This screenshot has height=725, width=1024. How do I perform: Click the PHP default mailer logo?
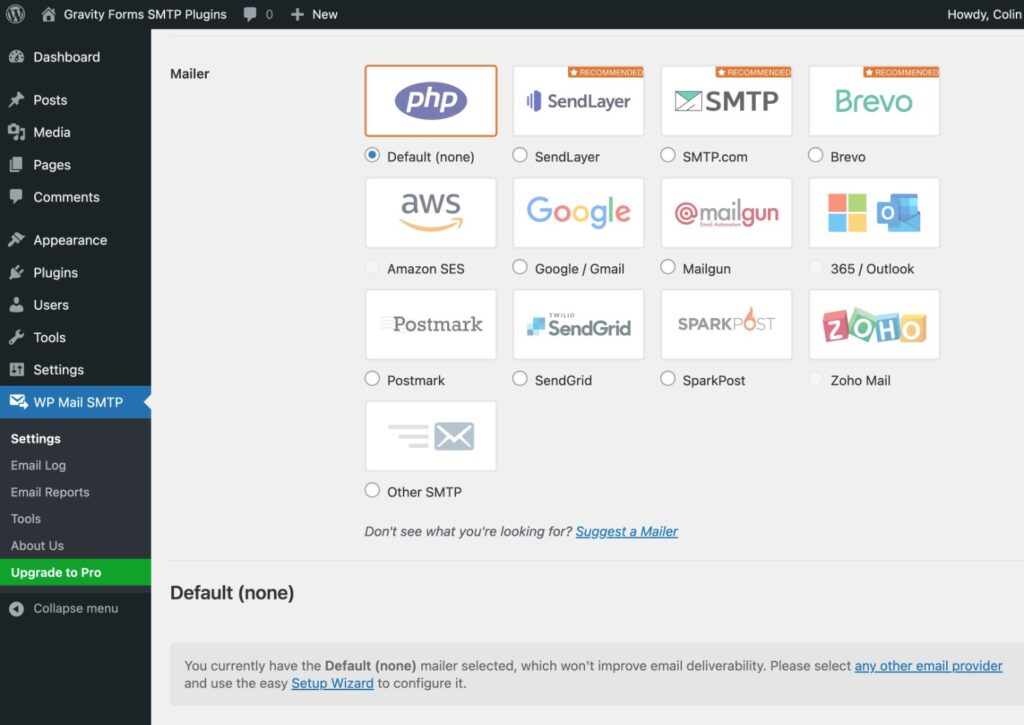click(x=430, y=100)
